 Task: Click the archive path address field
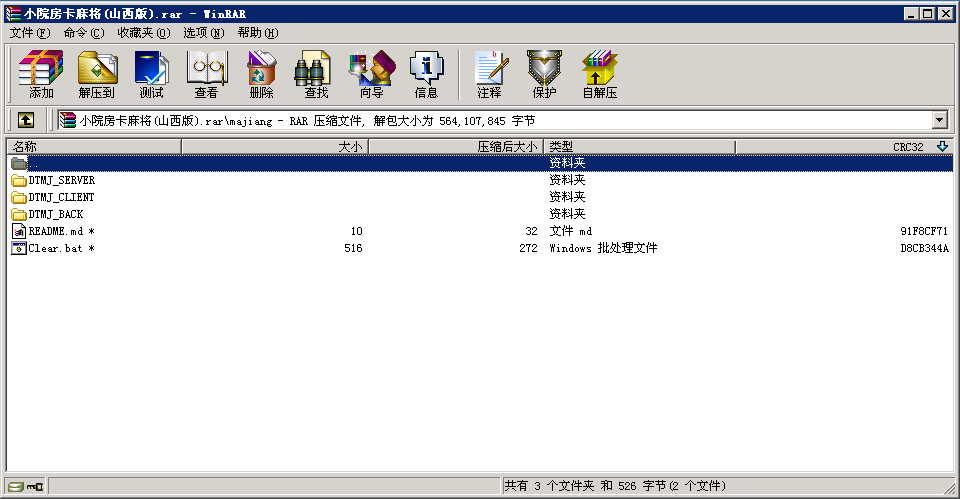[500, 120]
